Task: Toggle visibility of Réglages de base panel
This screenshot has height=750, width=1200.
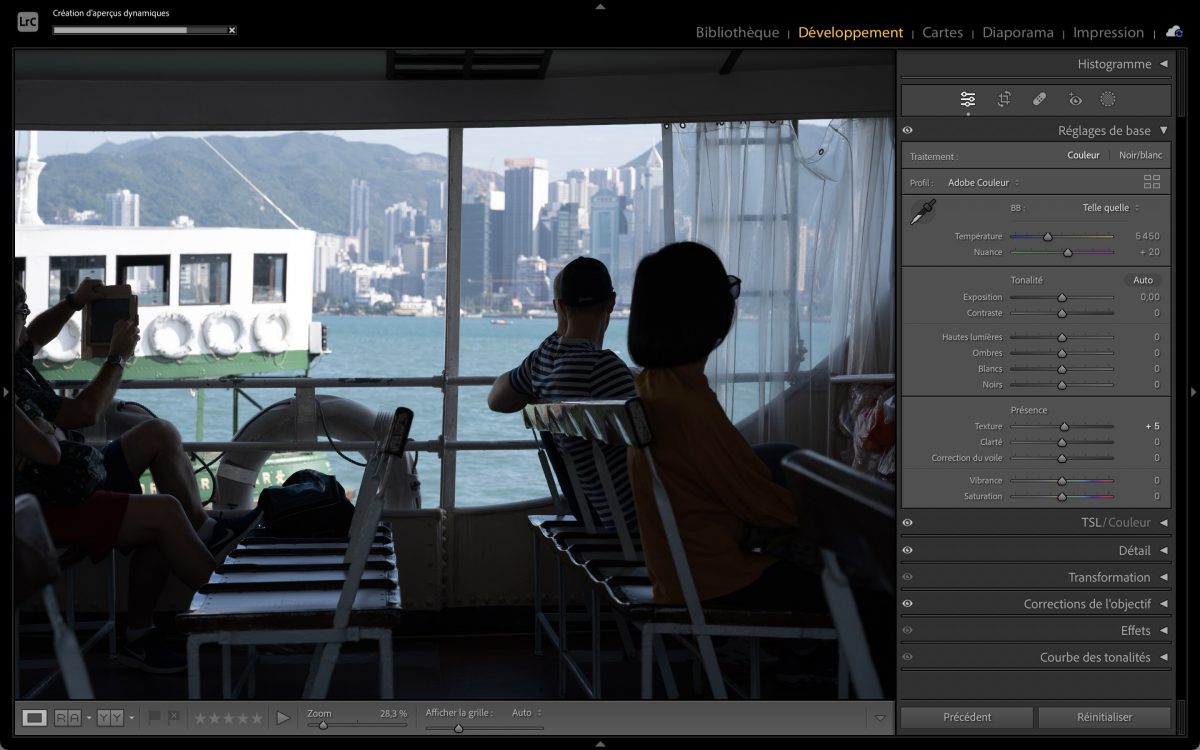Action: [907, 131]
